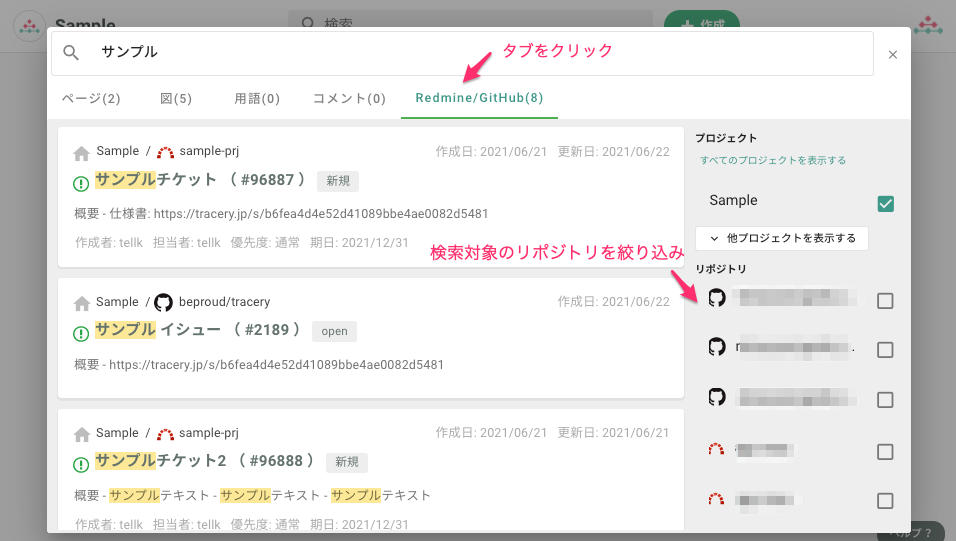Click home icon in サンプルチケット #96887 card
956x541 pixels.
pyautogui.click(x=82, y=152)
